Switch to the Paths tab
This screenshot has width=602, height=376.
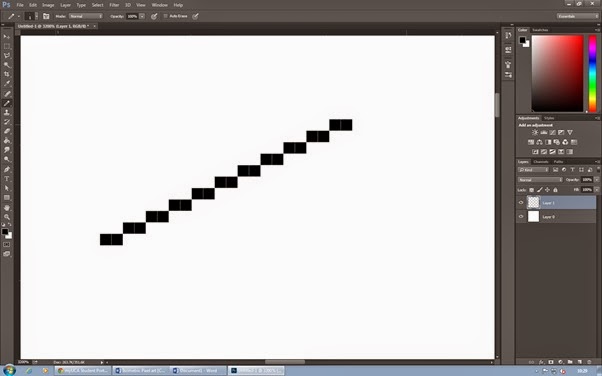click(x=558, y=162)
